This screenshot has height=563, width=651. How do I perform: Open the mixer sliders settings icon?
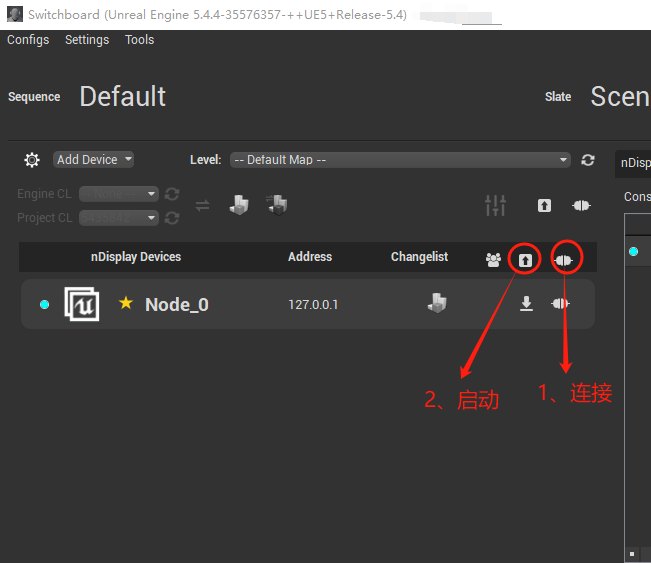pos(495,205)
